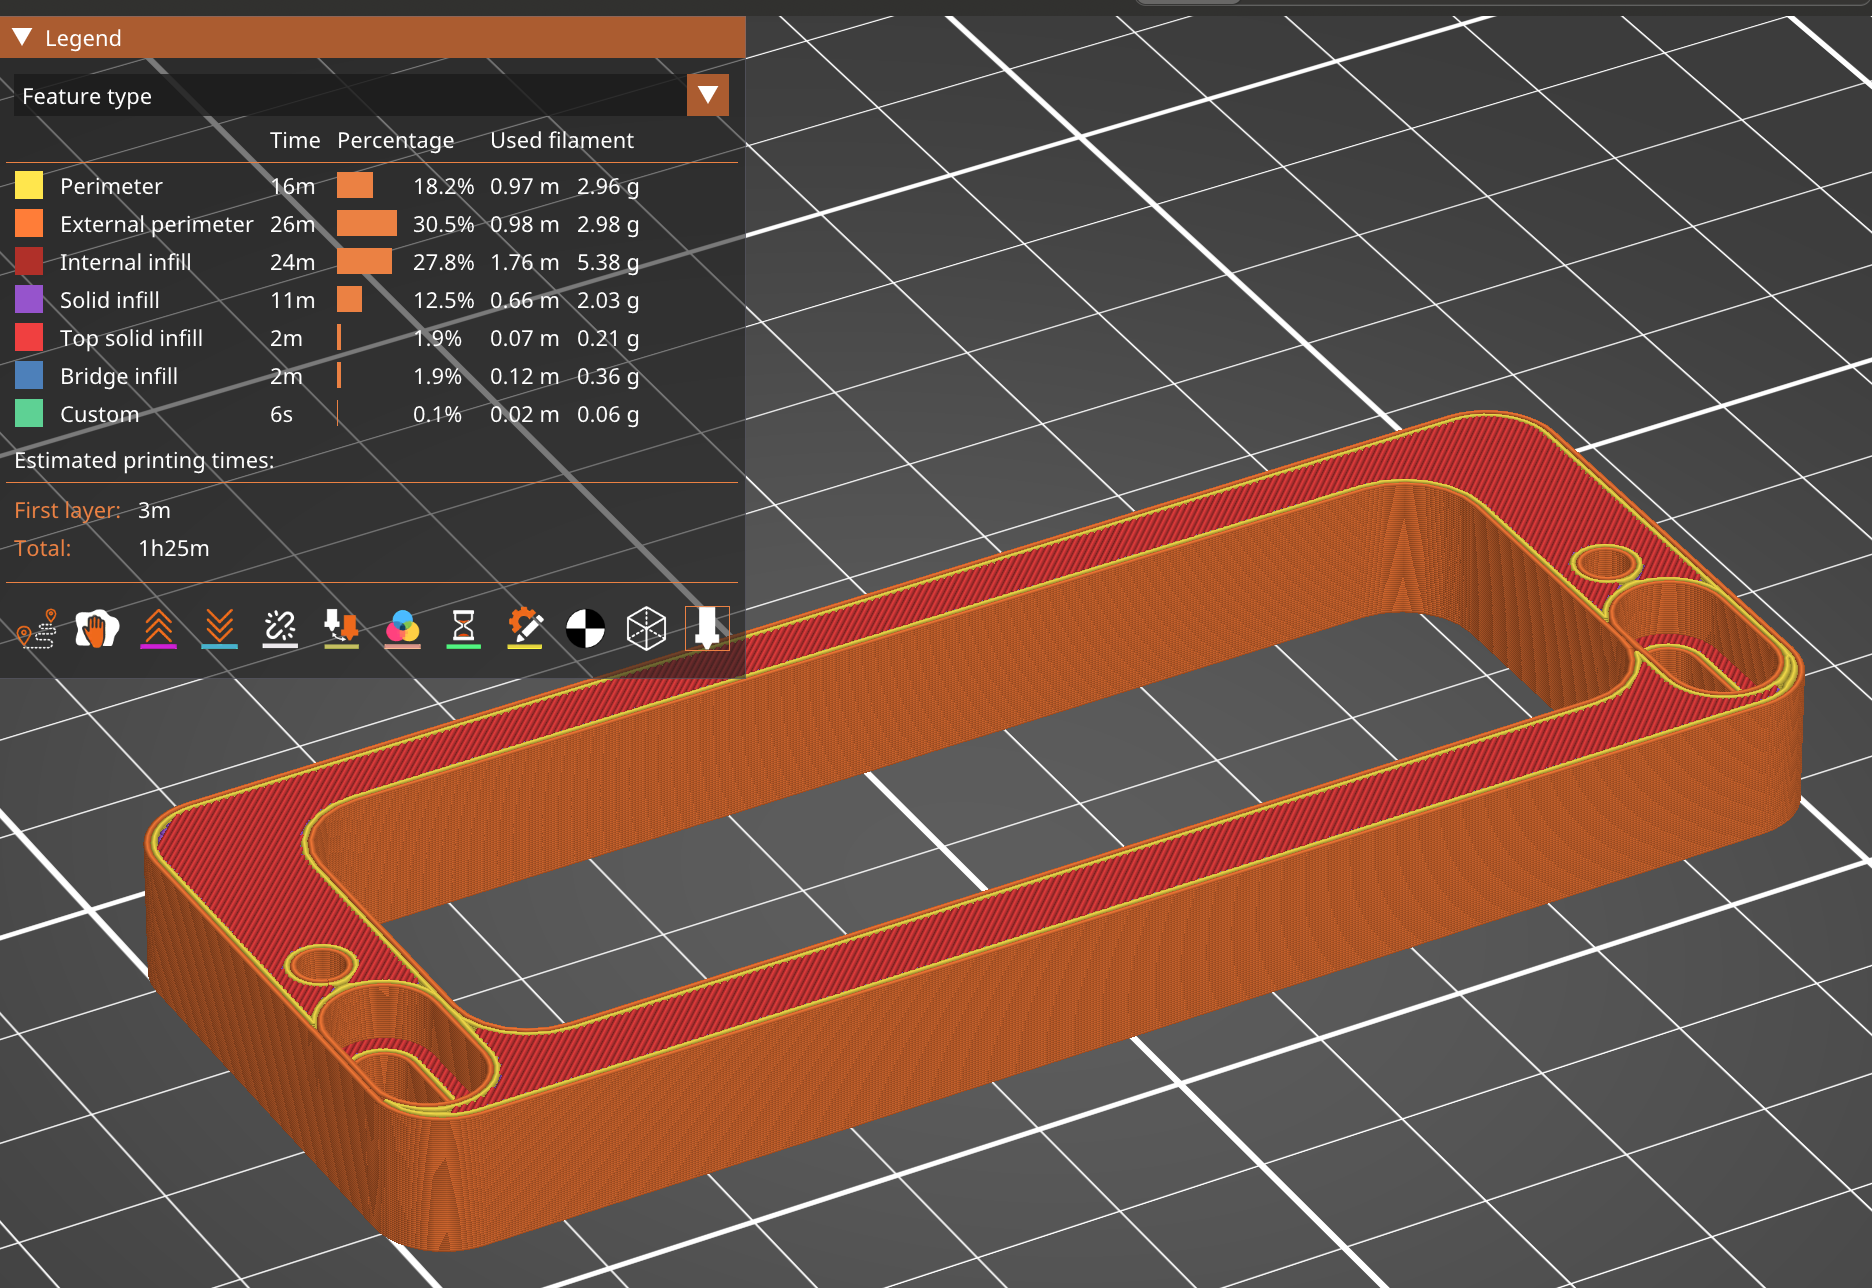
Task: Select the External perimeter label
Action: pyautogui.click(x=157, y=224)
